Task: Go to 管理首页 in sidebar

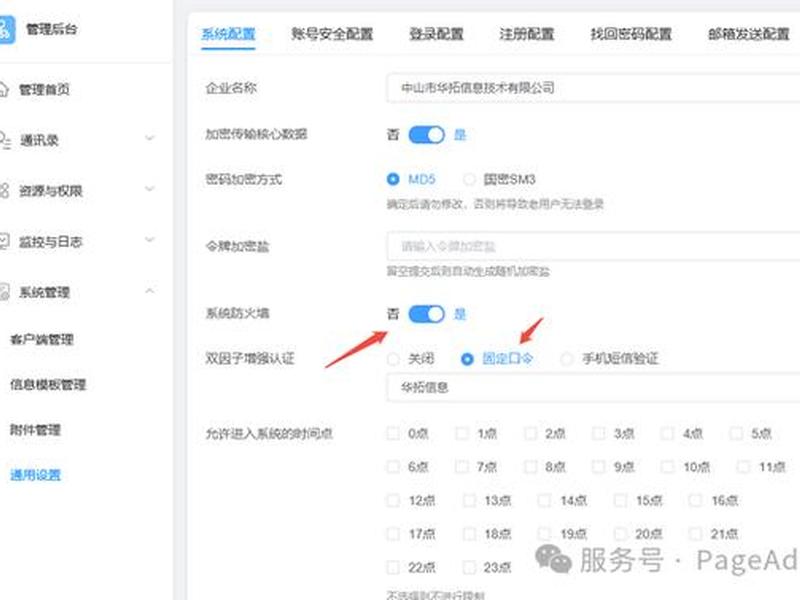Action: coord(44,90)
